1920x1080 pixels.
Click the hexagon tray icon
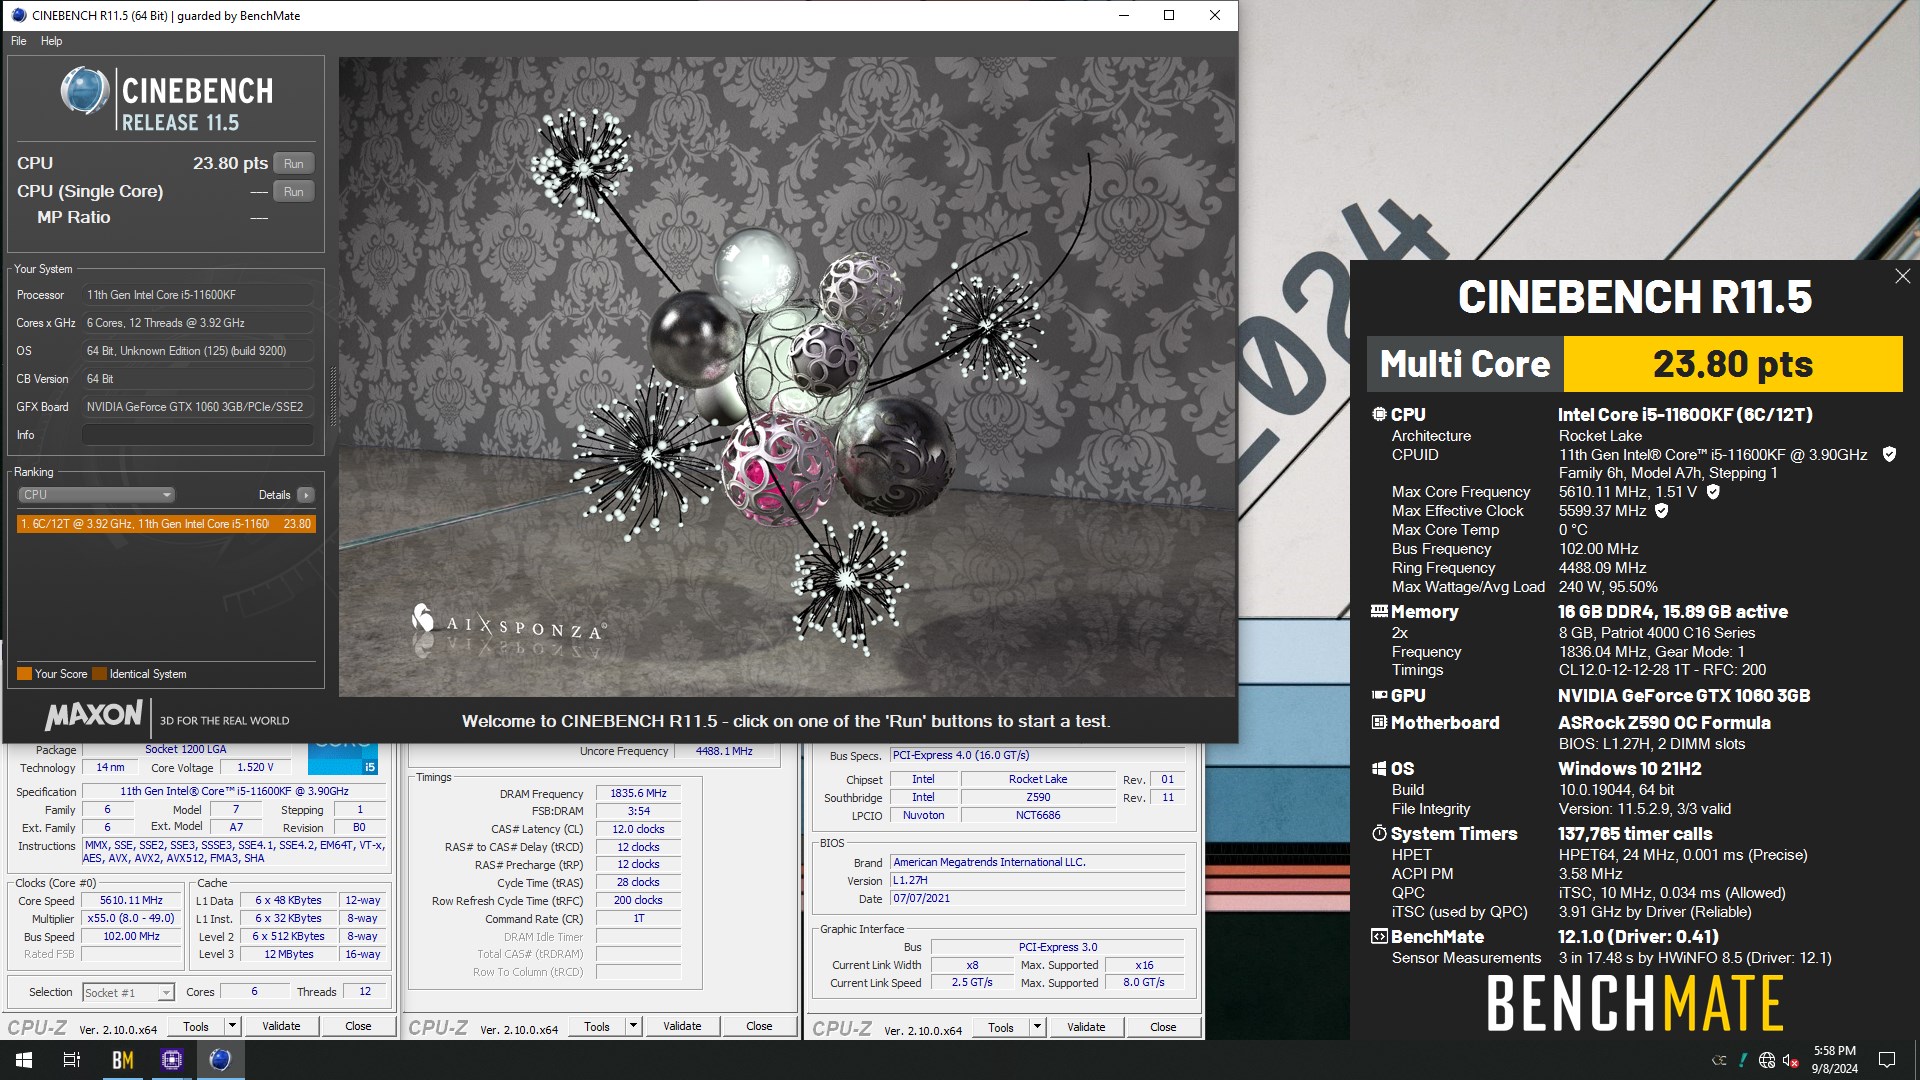pos(1719,1061)
